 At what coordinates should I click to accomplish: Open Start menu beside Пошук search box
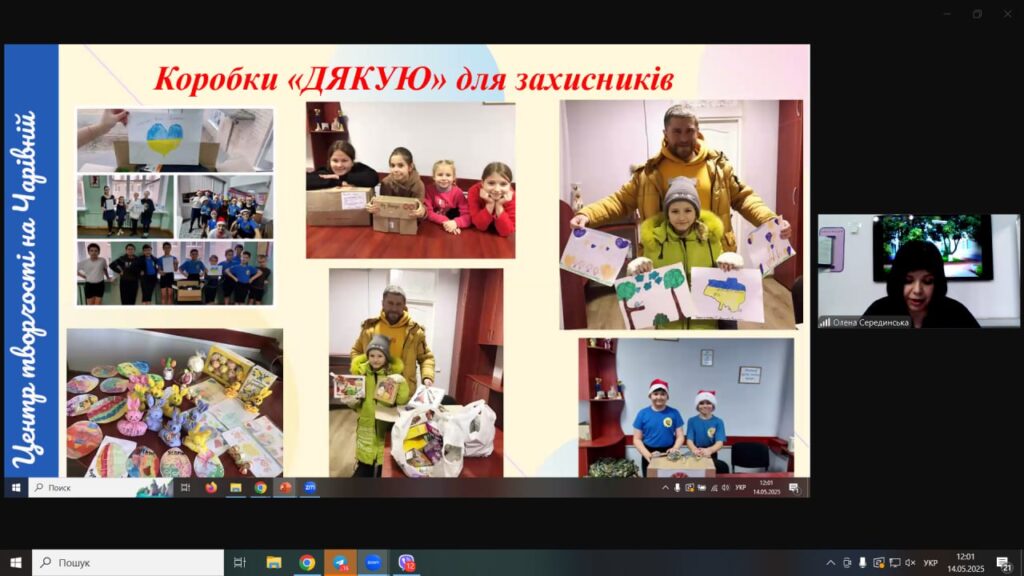(15, 562)
